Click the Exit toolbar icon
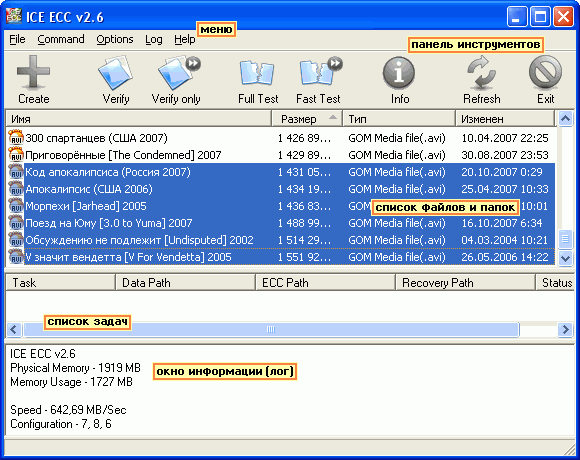The image size is (580, 460). 546,72
